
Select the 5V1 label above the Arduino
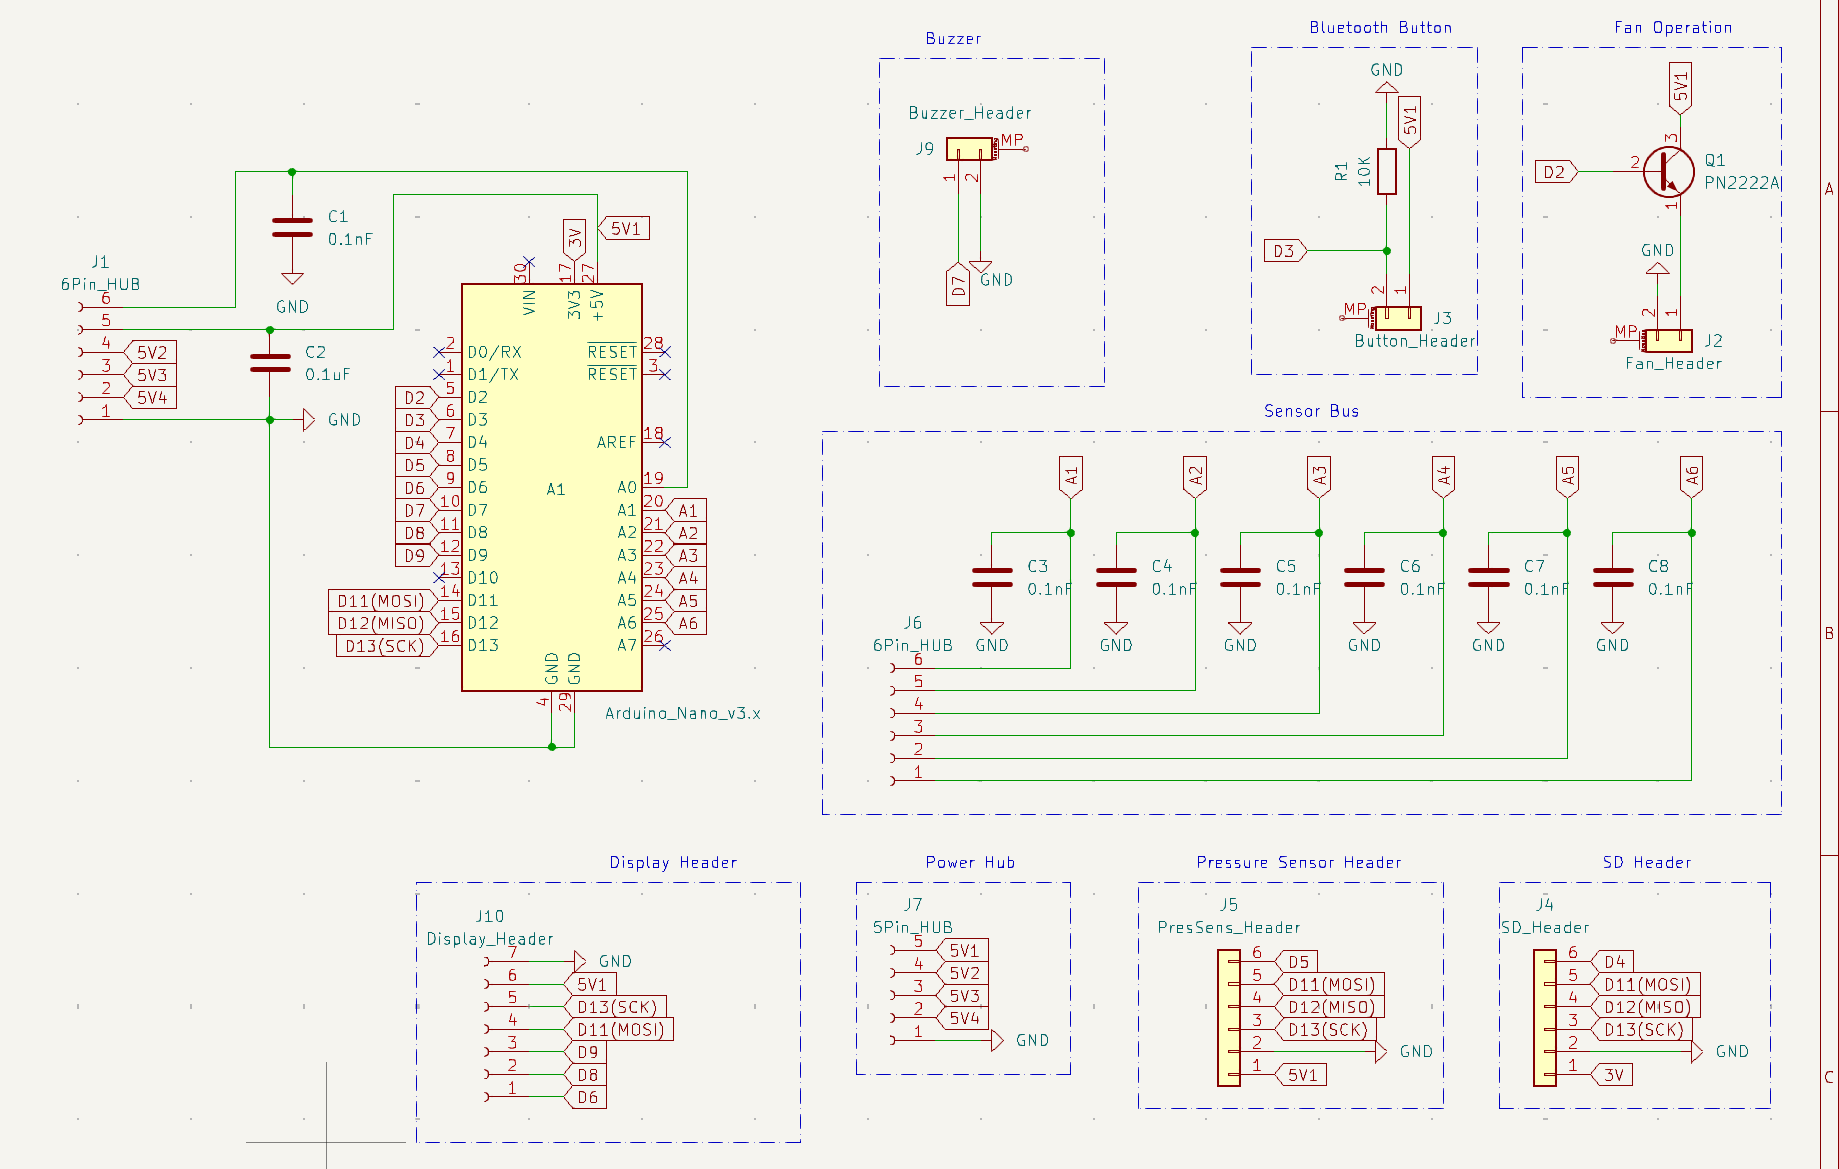click(624, 228)
